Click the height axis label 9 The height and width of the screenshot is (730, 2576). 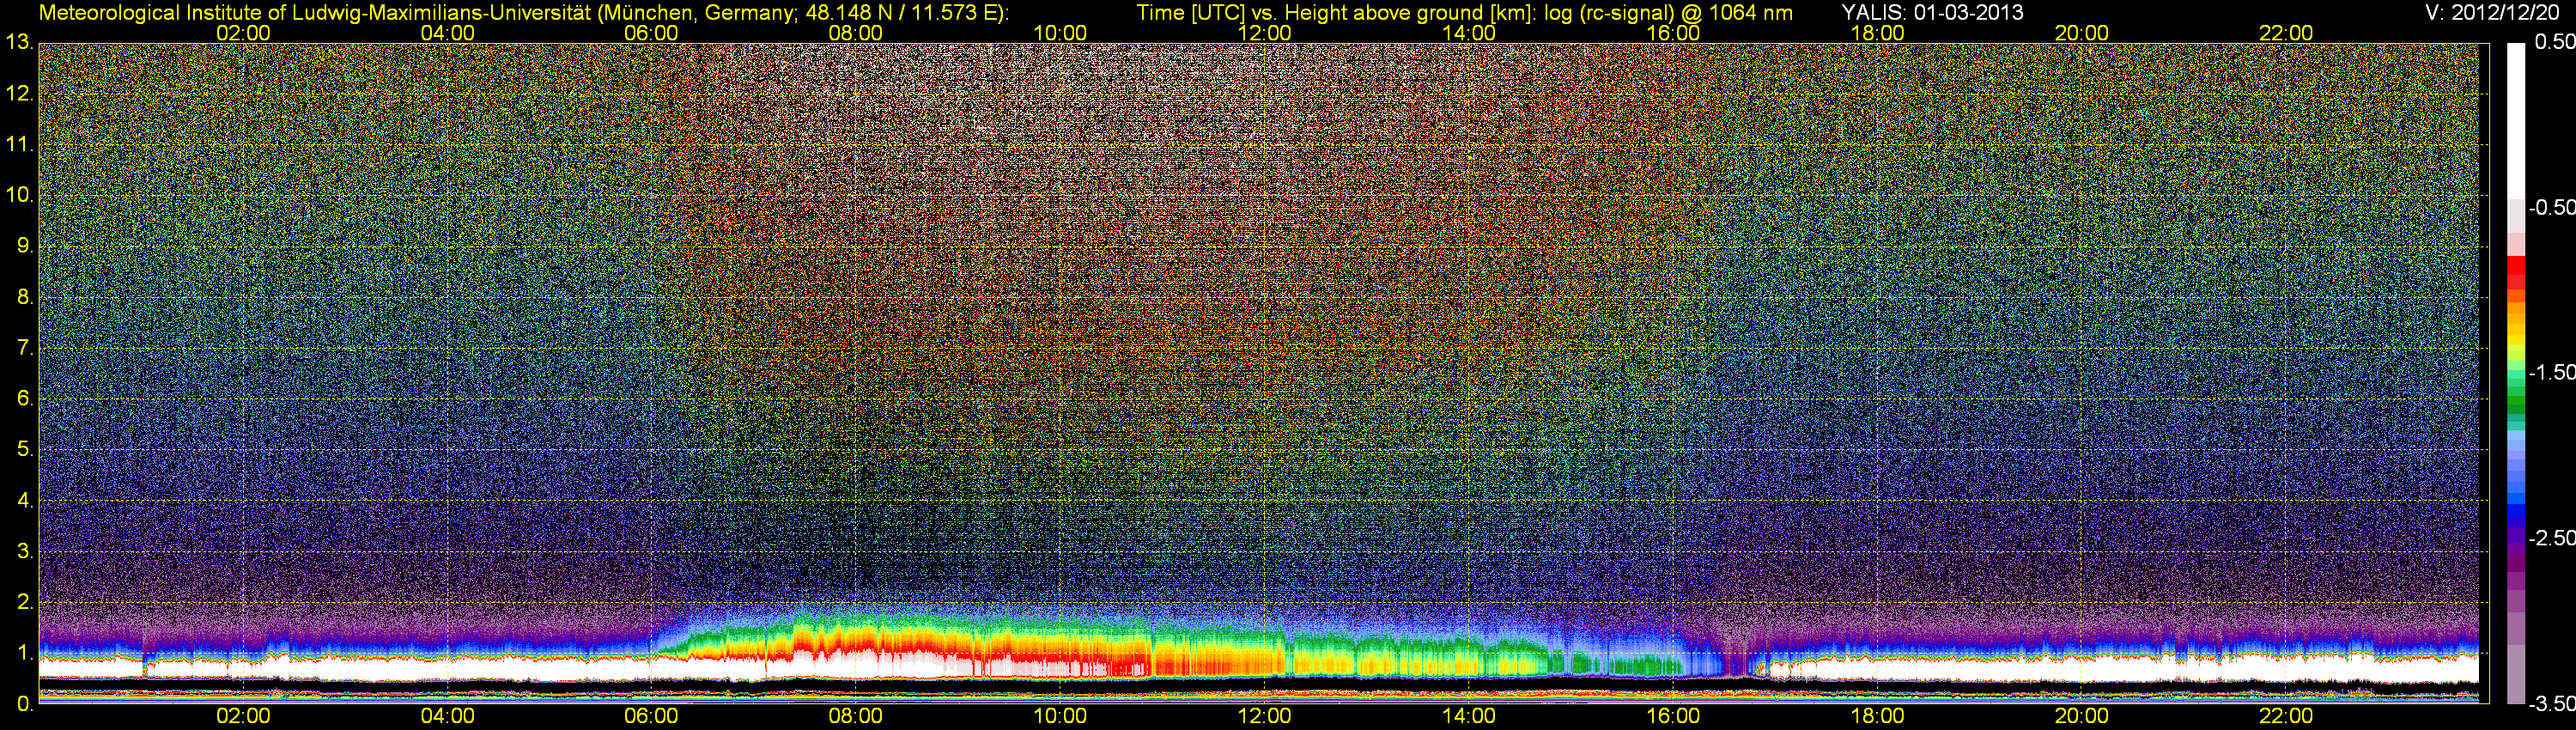click(x=25, y=246)
